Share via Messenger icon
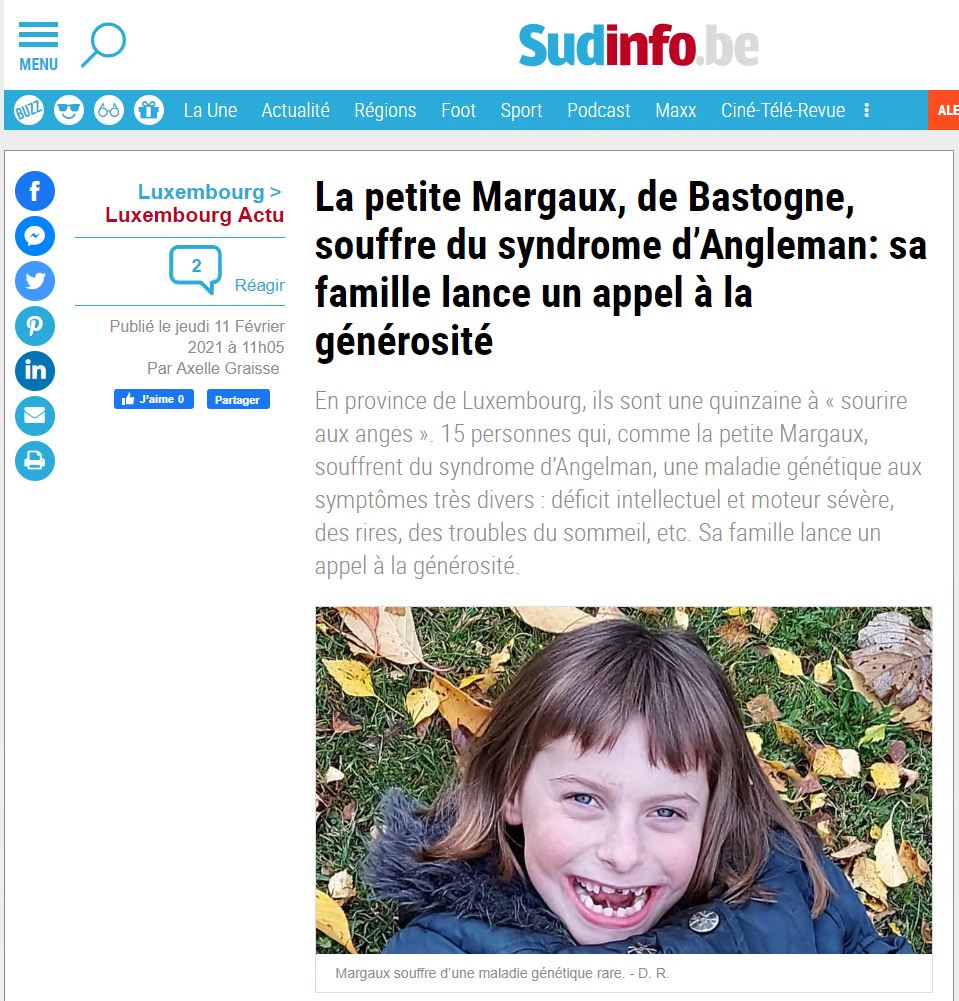The width and height of the screenshot is (959, 1001). [x=35, y=236]
